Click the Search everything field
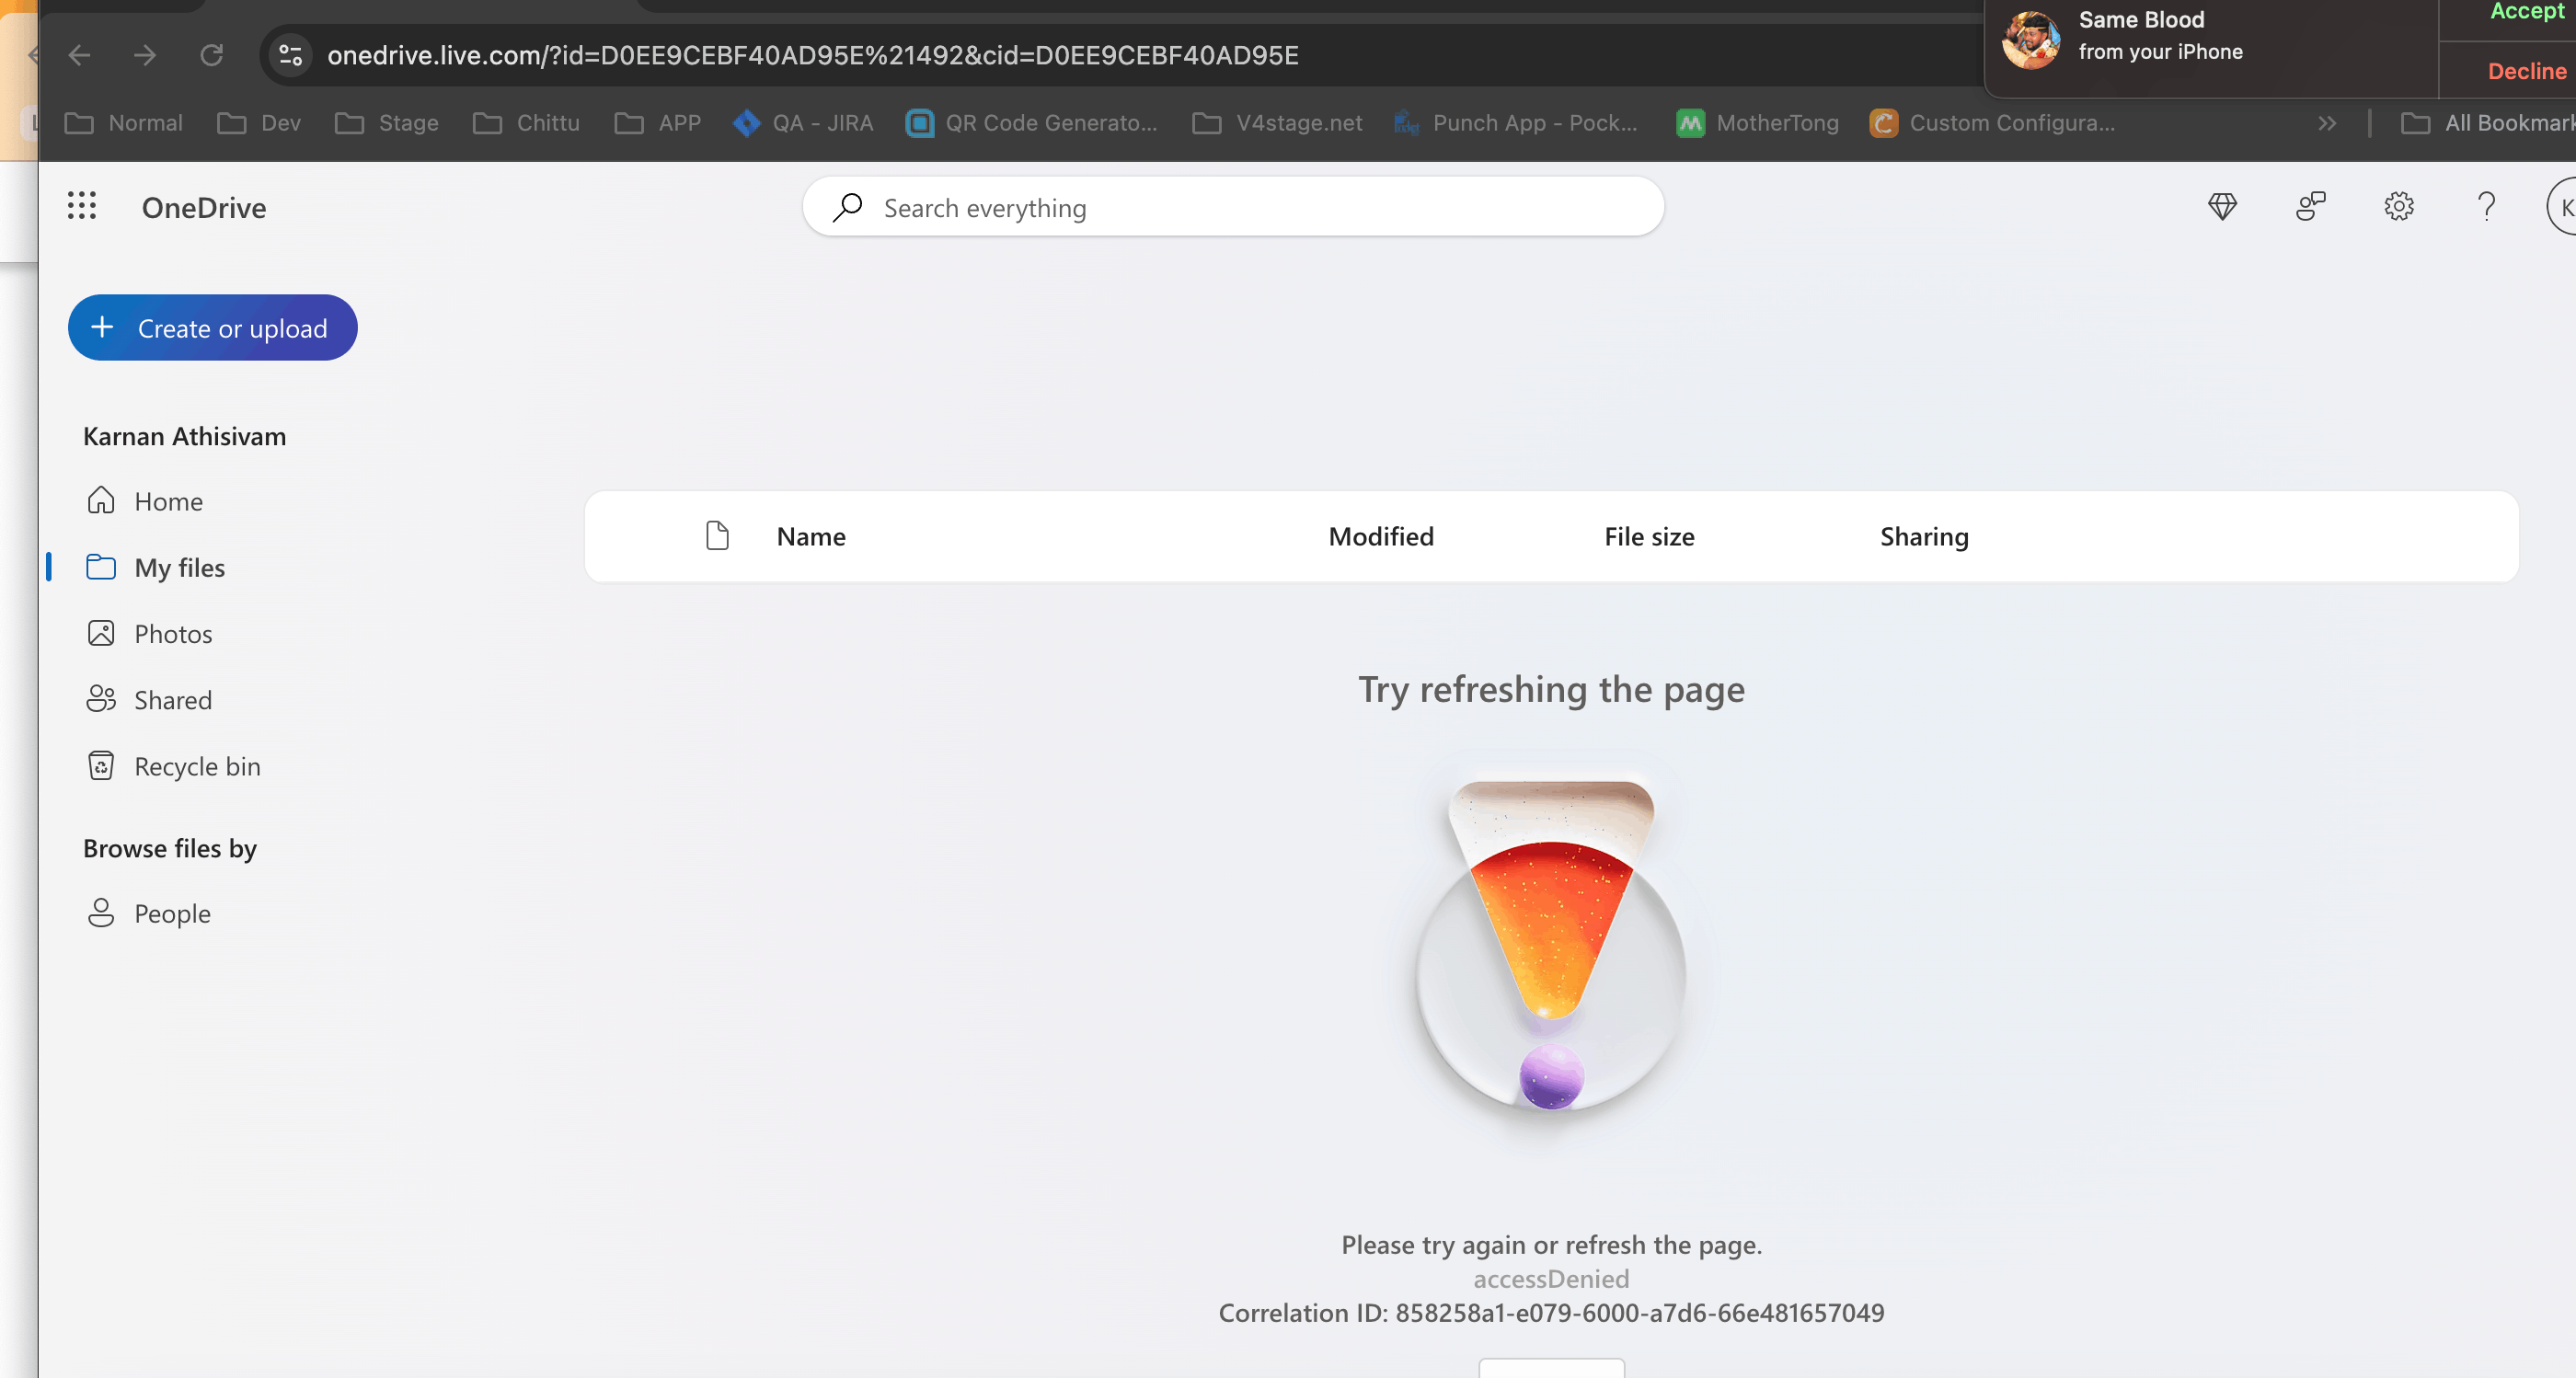The height and width of the screenshot is (1378, 2576). (x=1232, y=208)
